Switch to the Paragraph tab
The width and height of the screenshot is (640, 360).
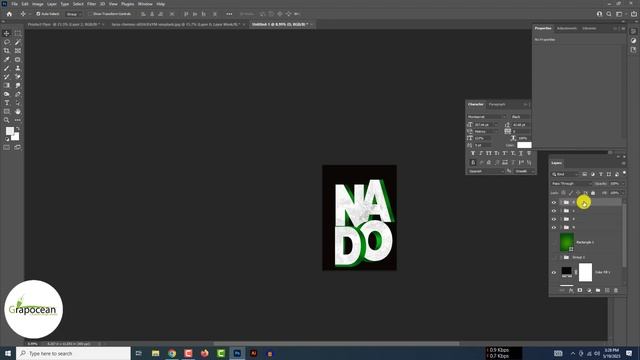pyautogui.click(x=497, y=104)
